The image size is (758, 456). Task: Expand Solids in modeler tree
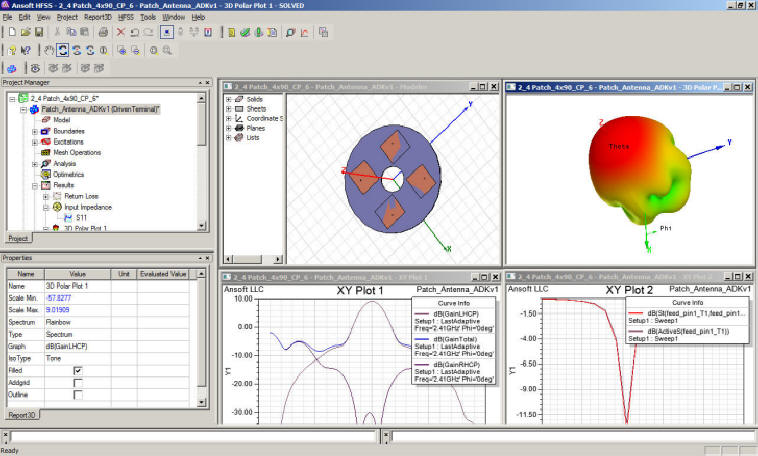coord(229,99)
